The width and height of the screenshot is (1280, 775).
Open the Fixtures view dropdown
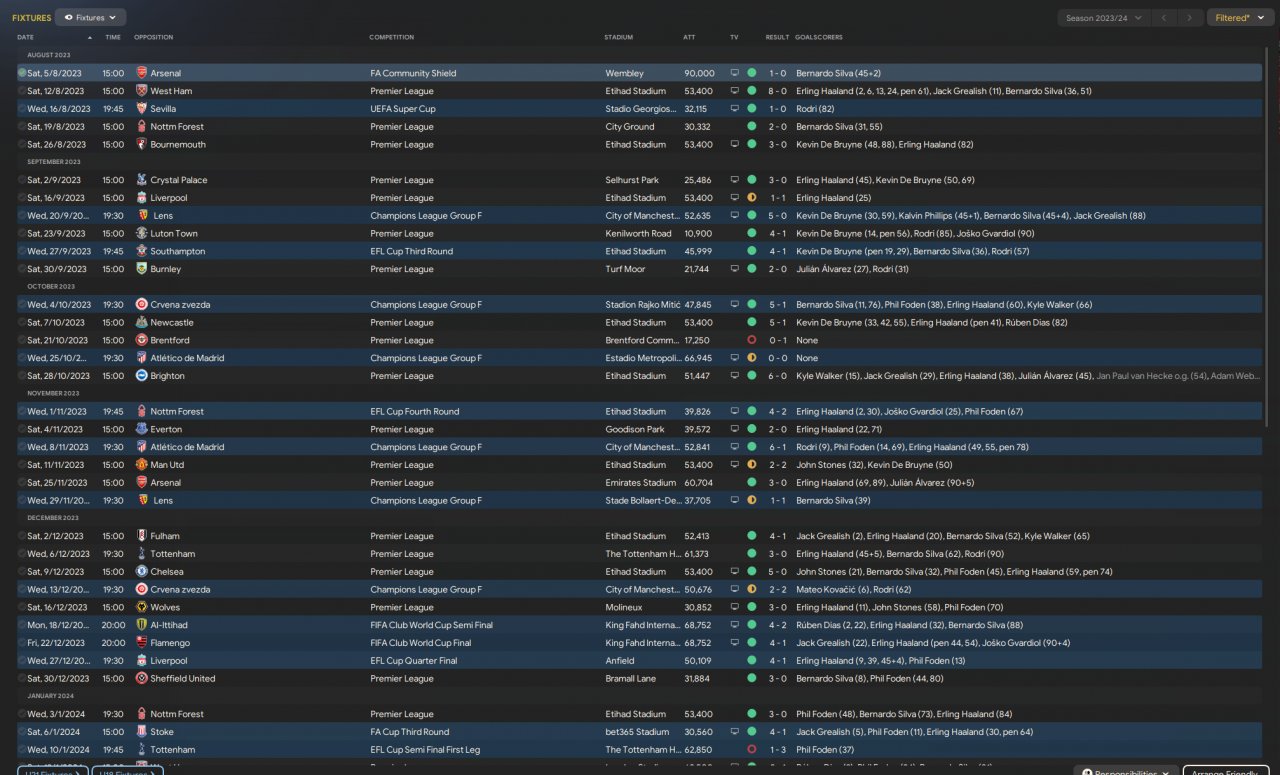pos(91,17)
